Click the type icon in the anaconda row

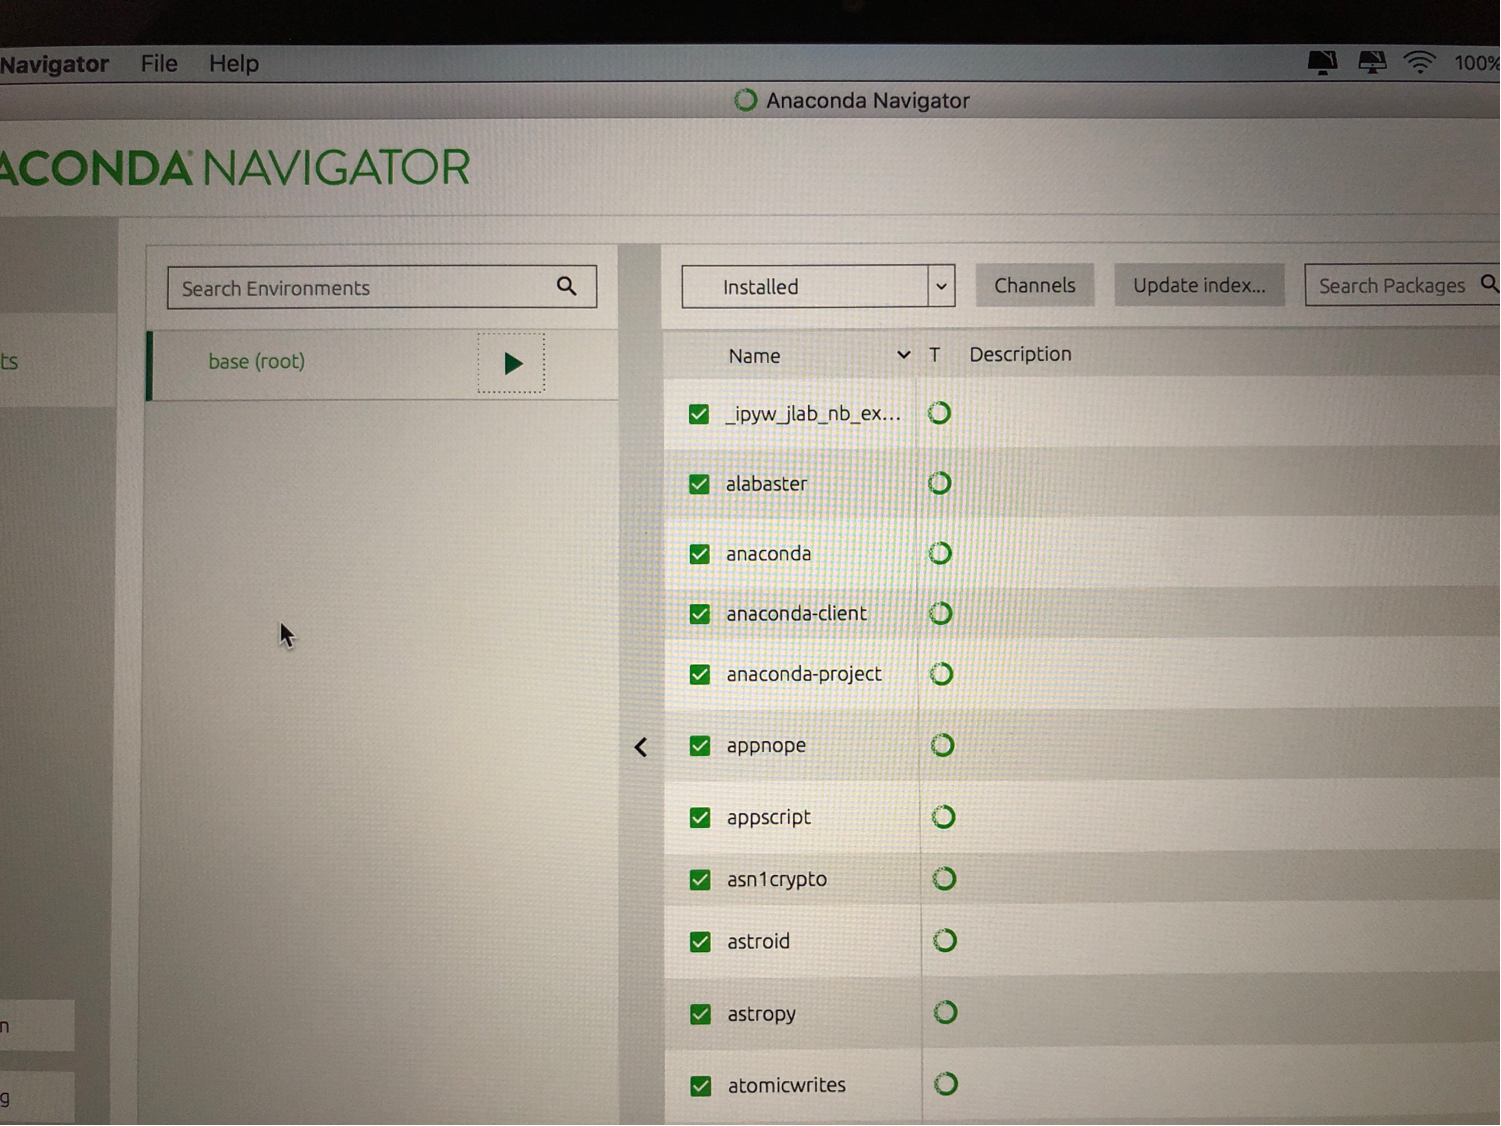click(x=940, y=553)
